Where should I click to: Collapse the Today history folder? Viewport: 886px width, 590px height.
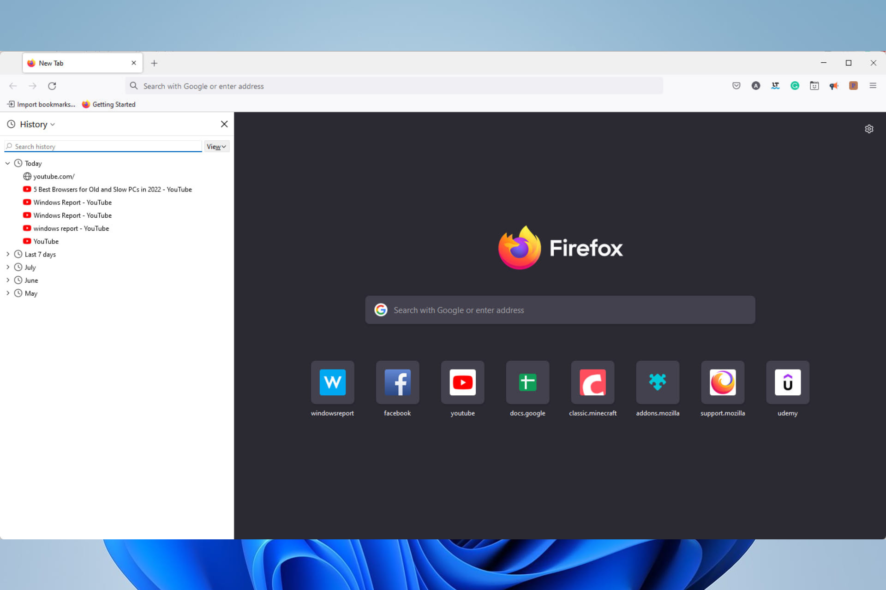click(x=7, y=163)
